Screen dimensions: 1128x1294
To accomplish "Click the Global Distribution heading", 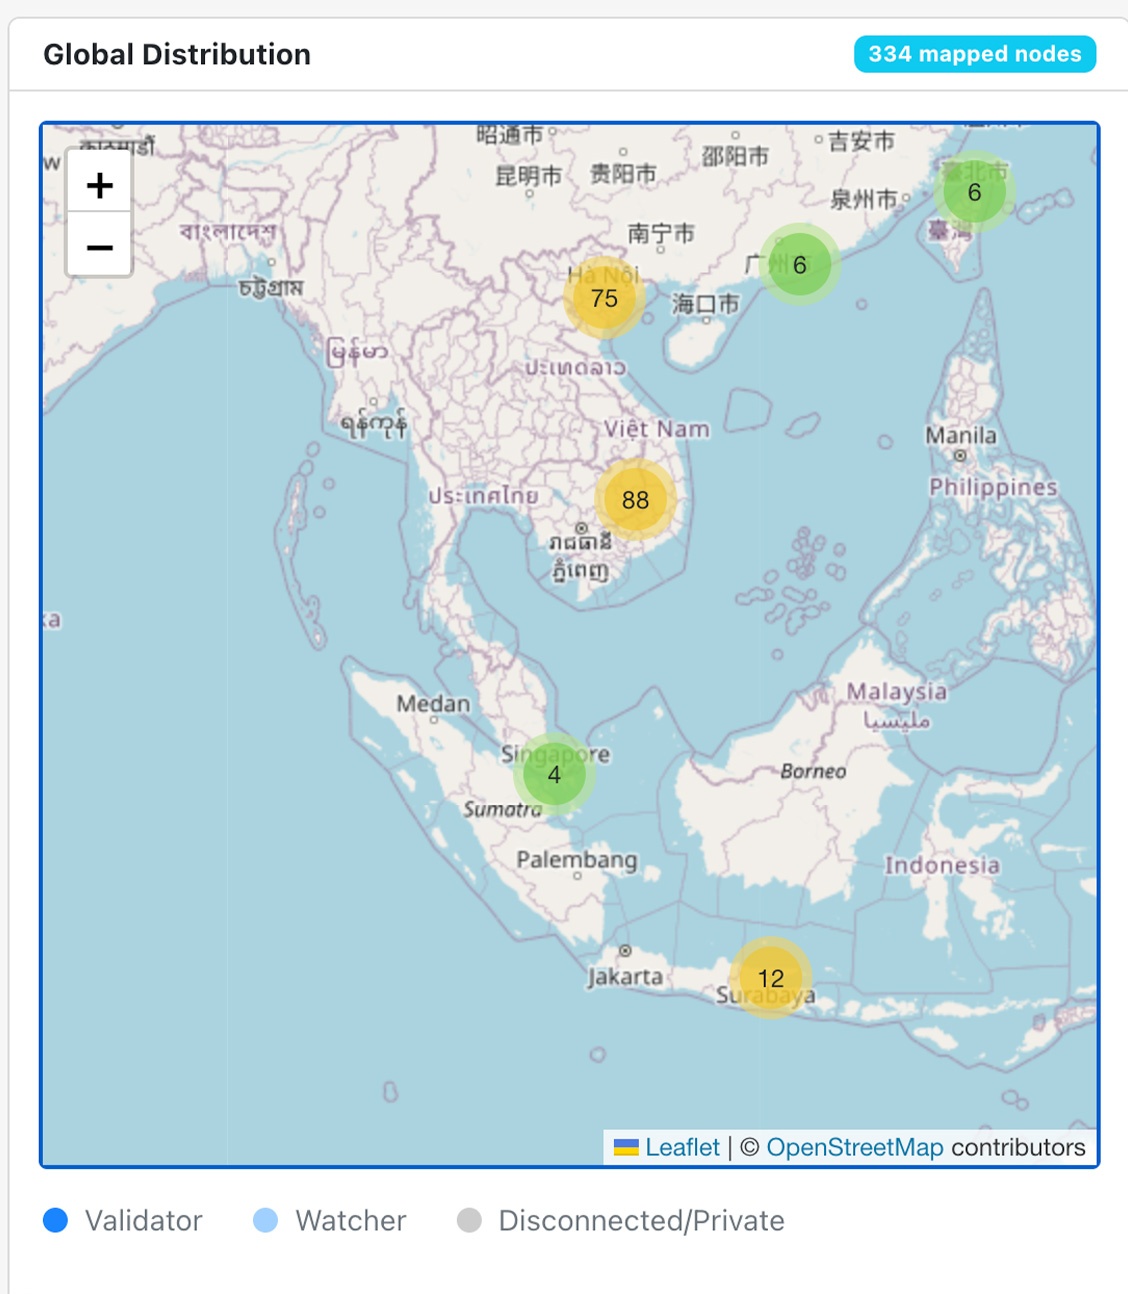I will 177,54.
